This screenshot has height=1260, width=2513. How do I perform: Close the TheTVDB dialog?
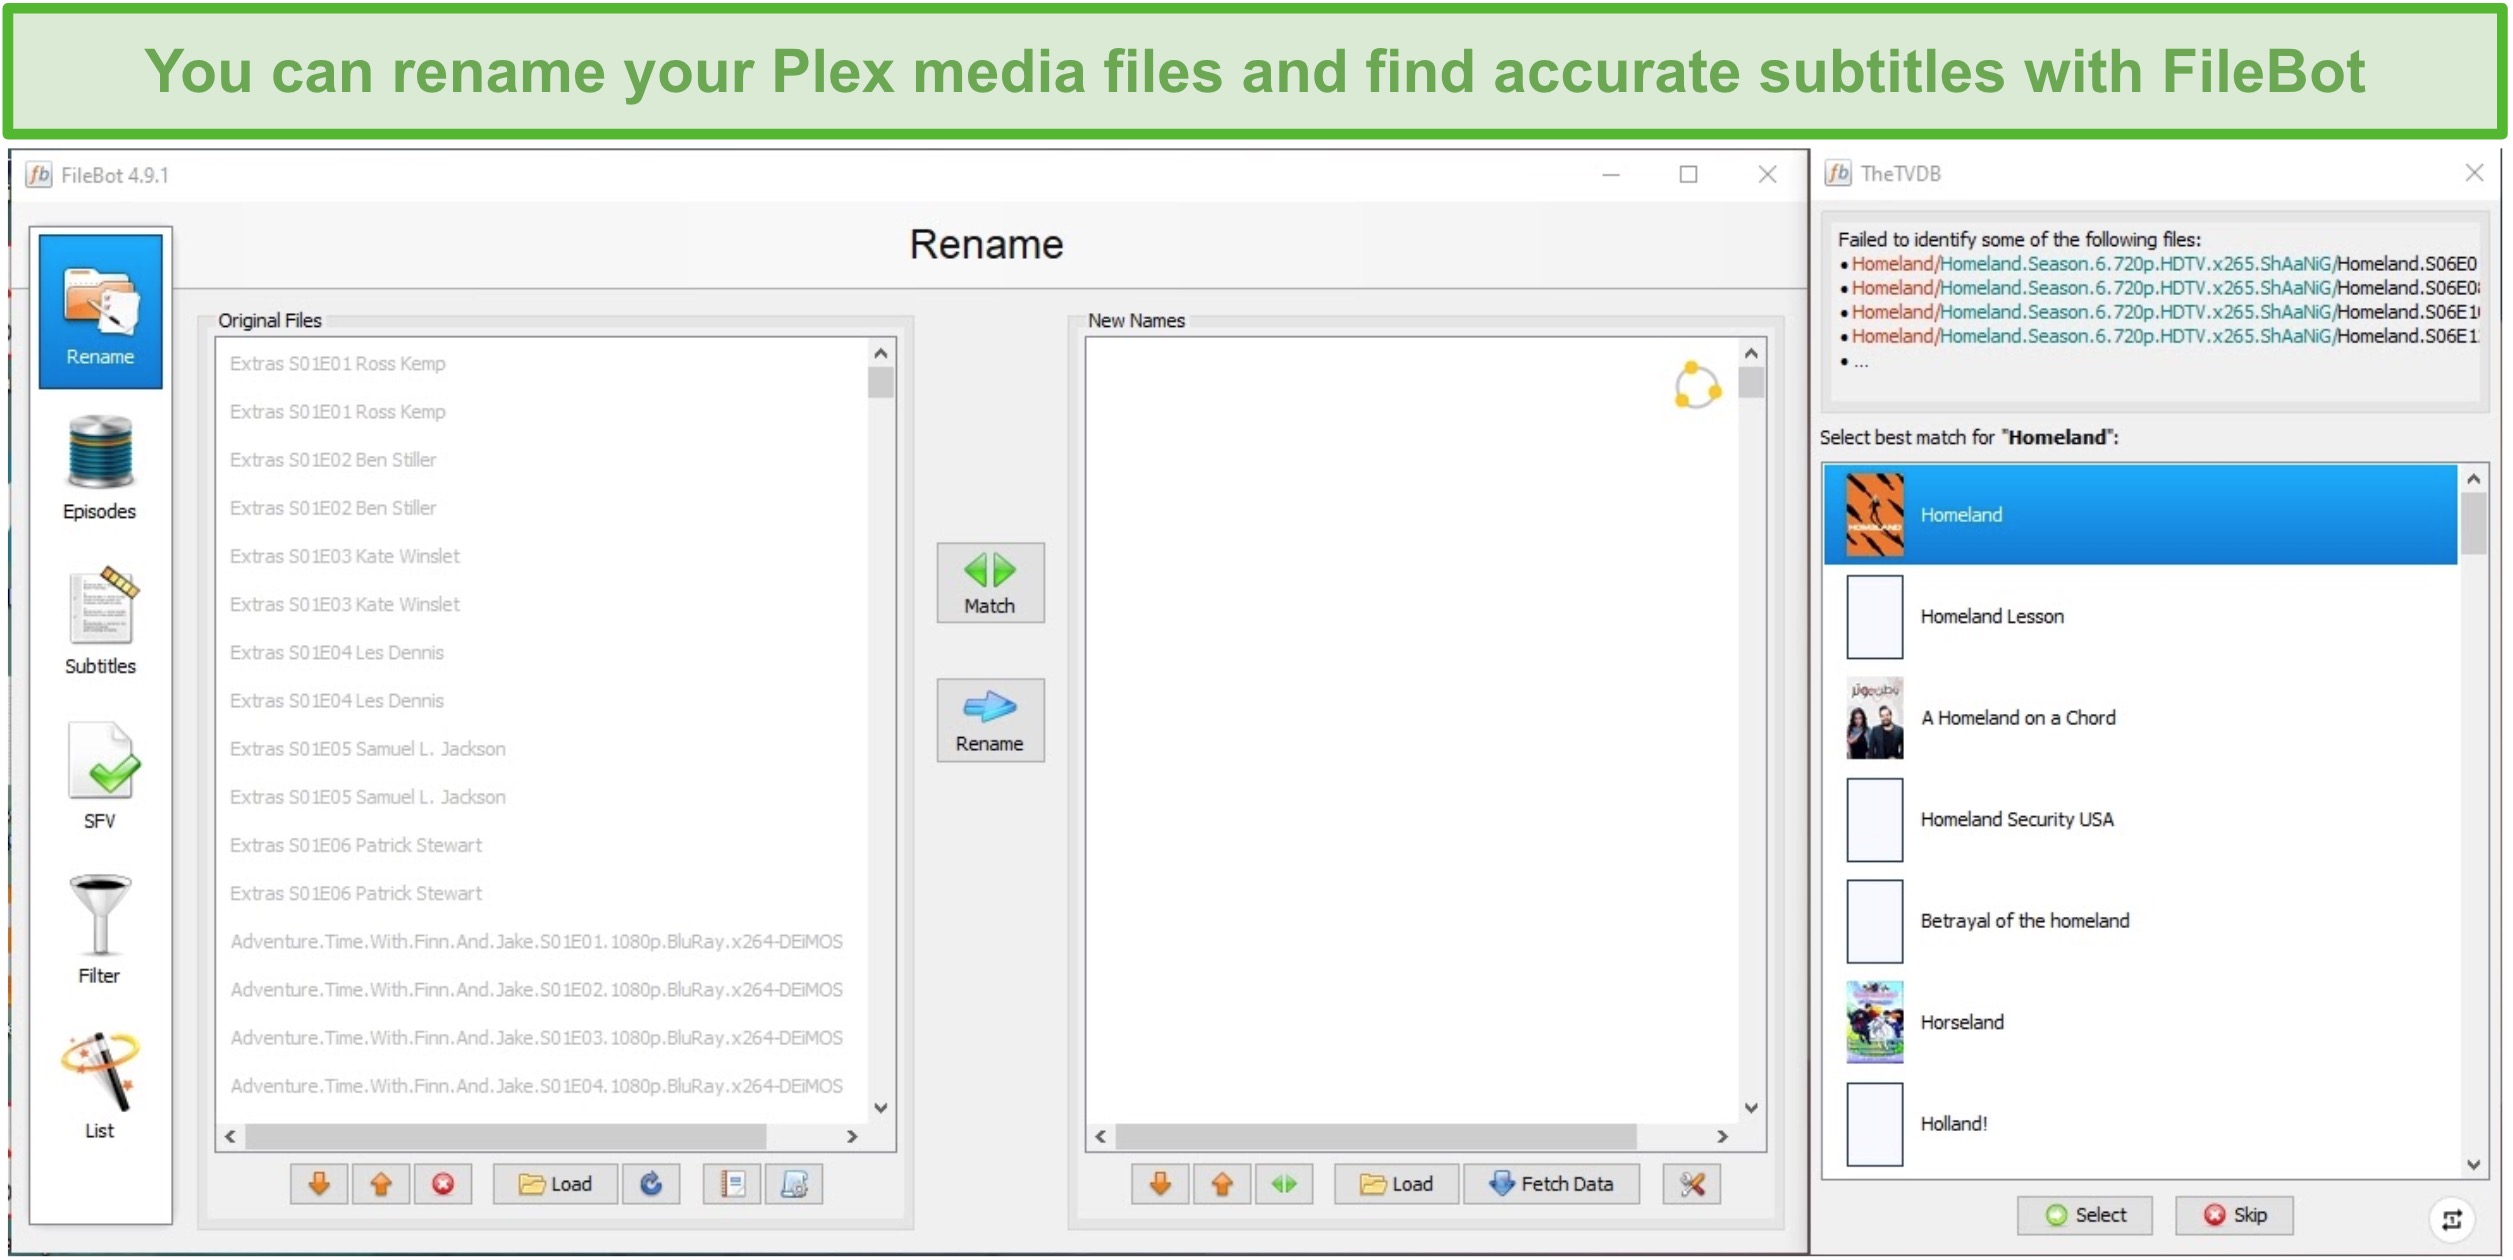coord(2475,173)
